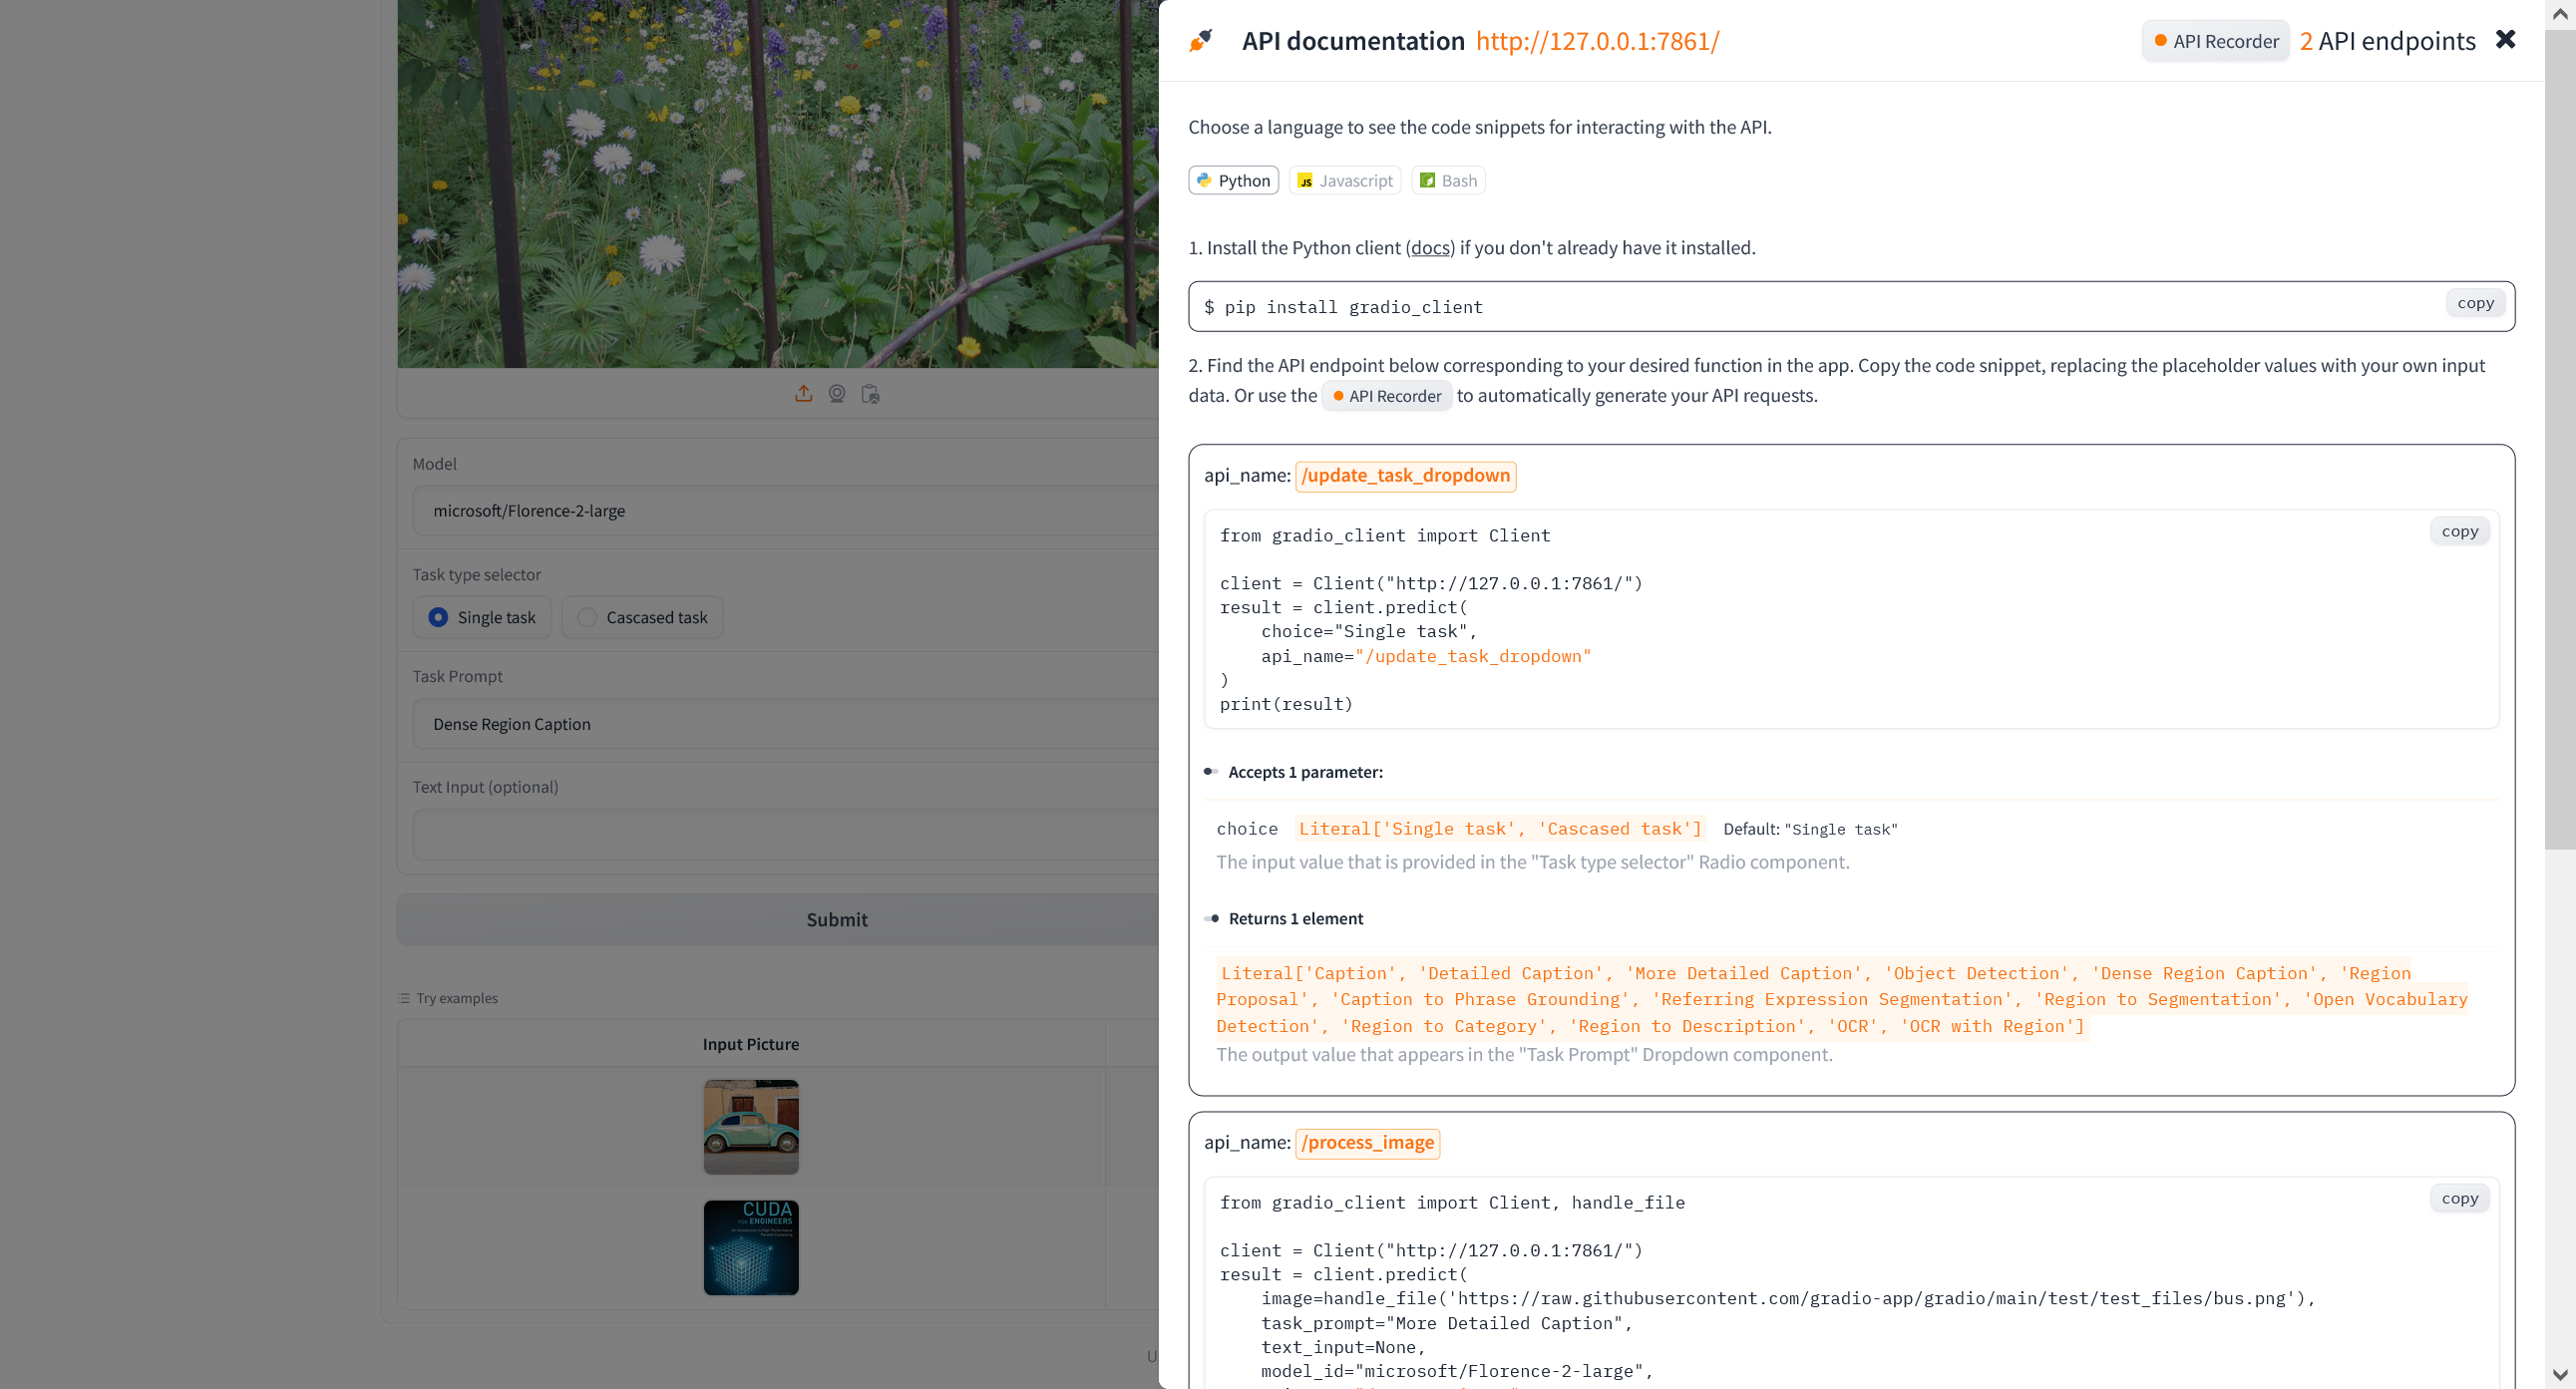Open the docs link for the Python client
The height and width of the screenshot is (1389, 2576).
pos(1430,248)
